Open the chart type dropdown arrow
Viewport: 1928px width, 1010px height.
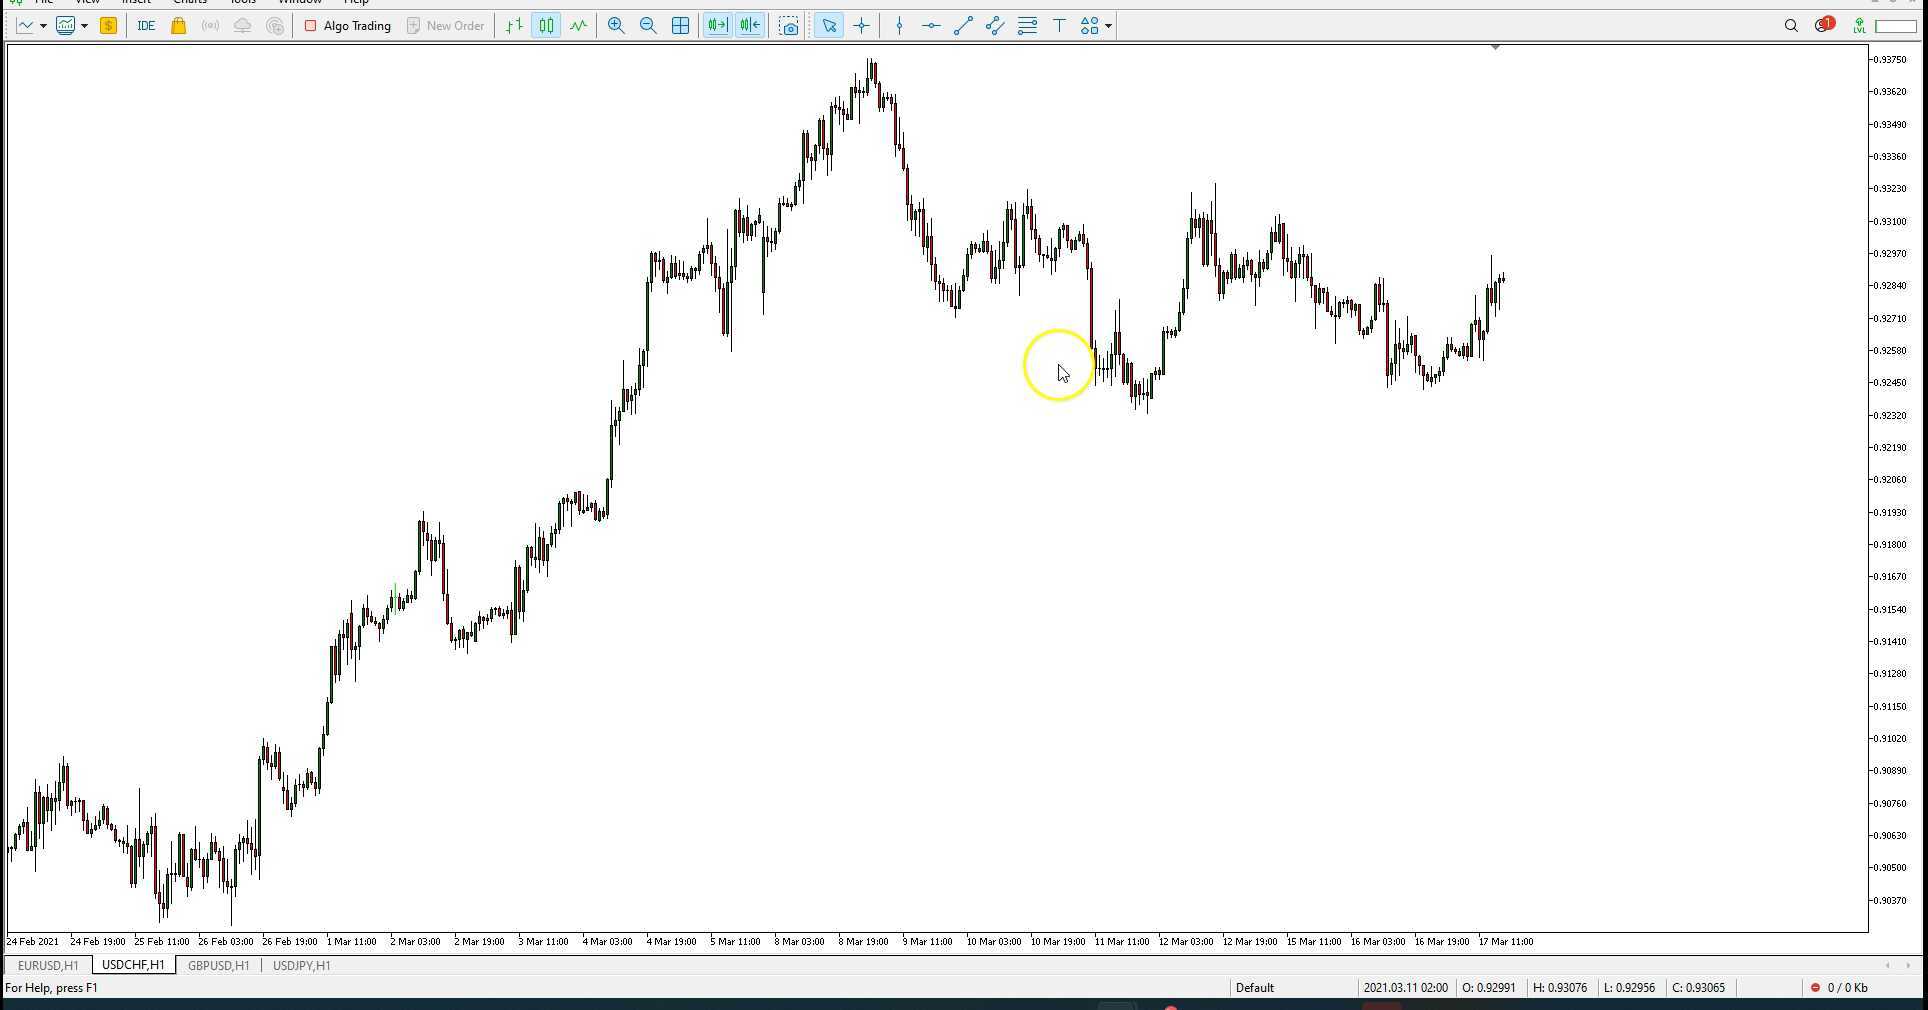click(x=85, y=25)
